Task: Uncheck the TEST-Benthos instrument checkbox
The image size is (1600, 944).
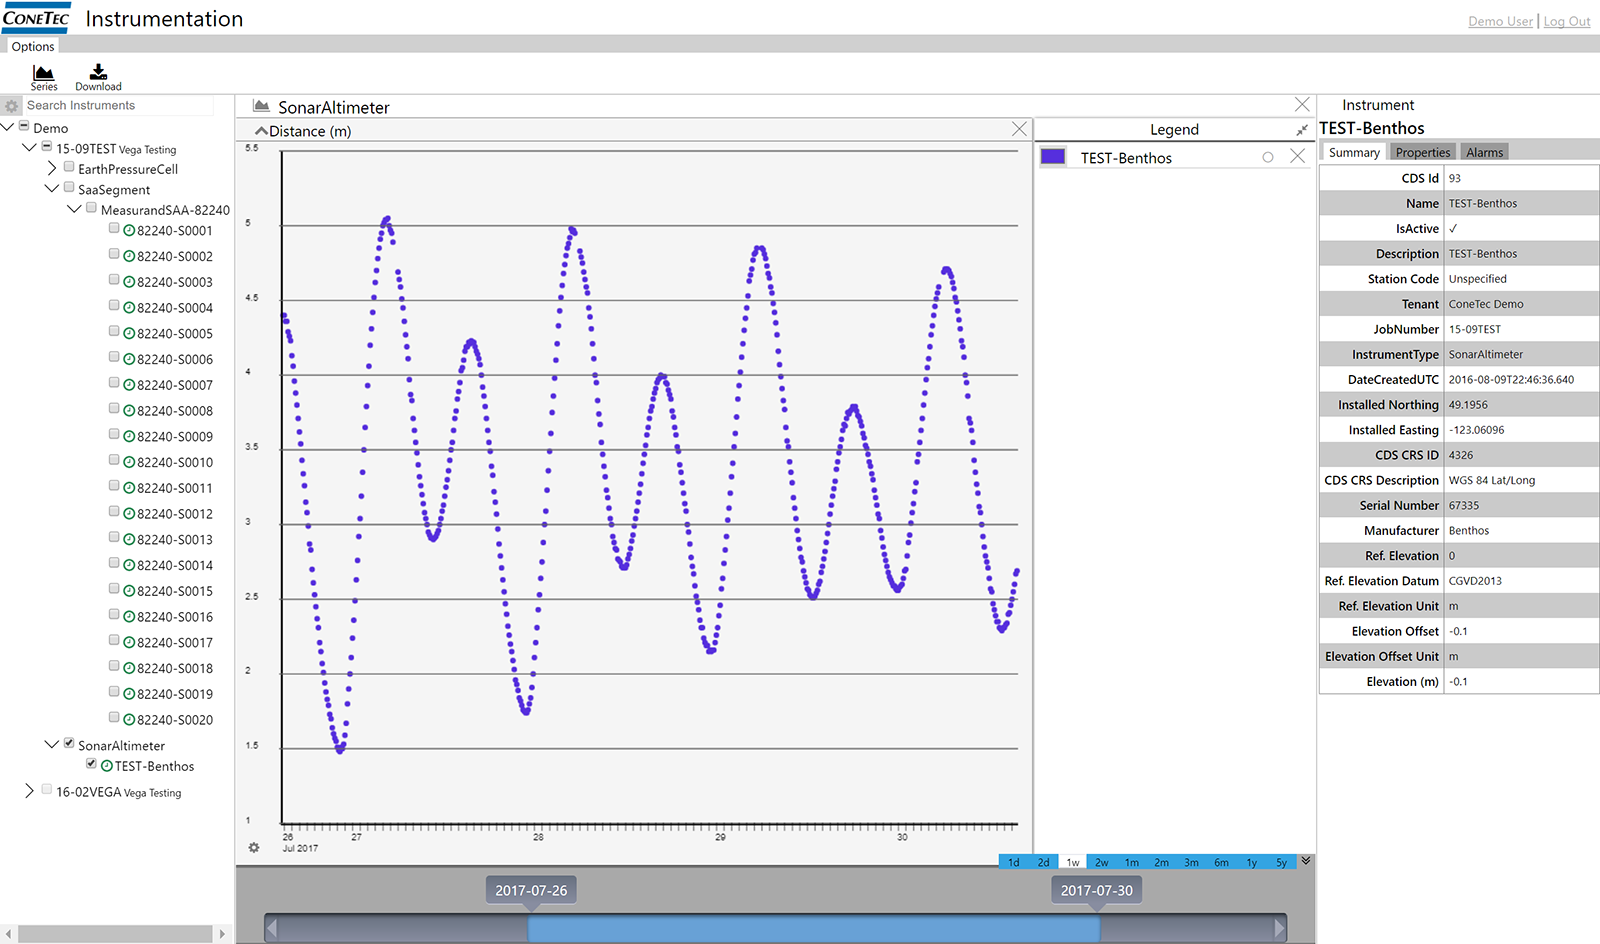Action: [x=92, y=764]
